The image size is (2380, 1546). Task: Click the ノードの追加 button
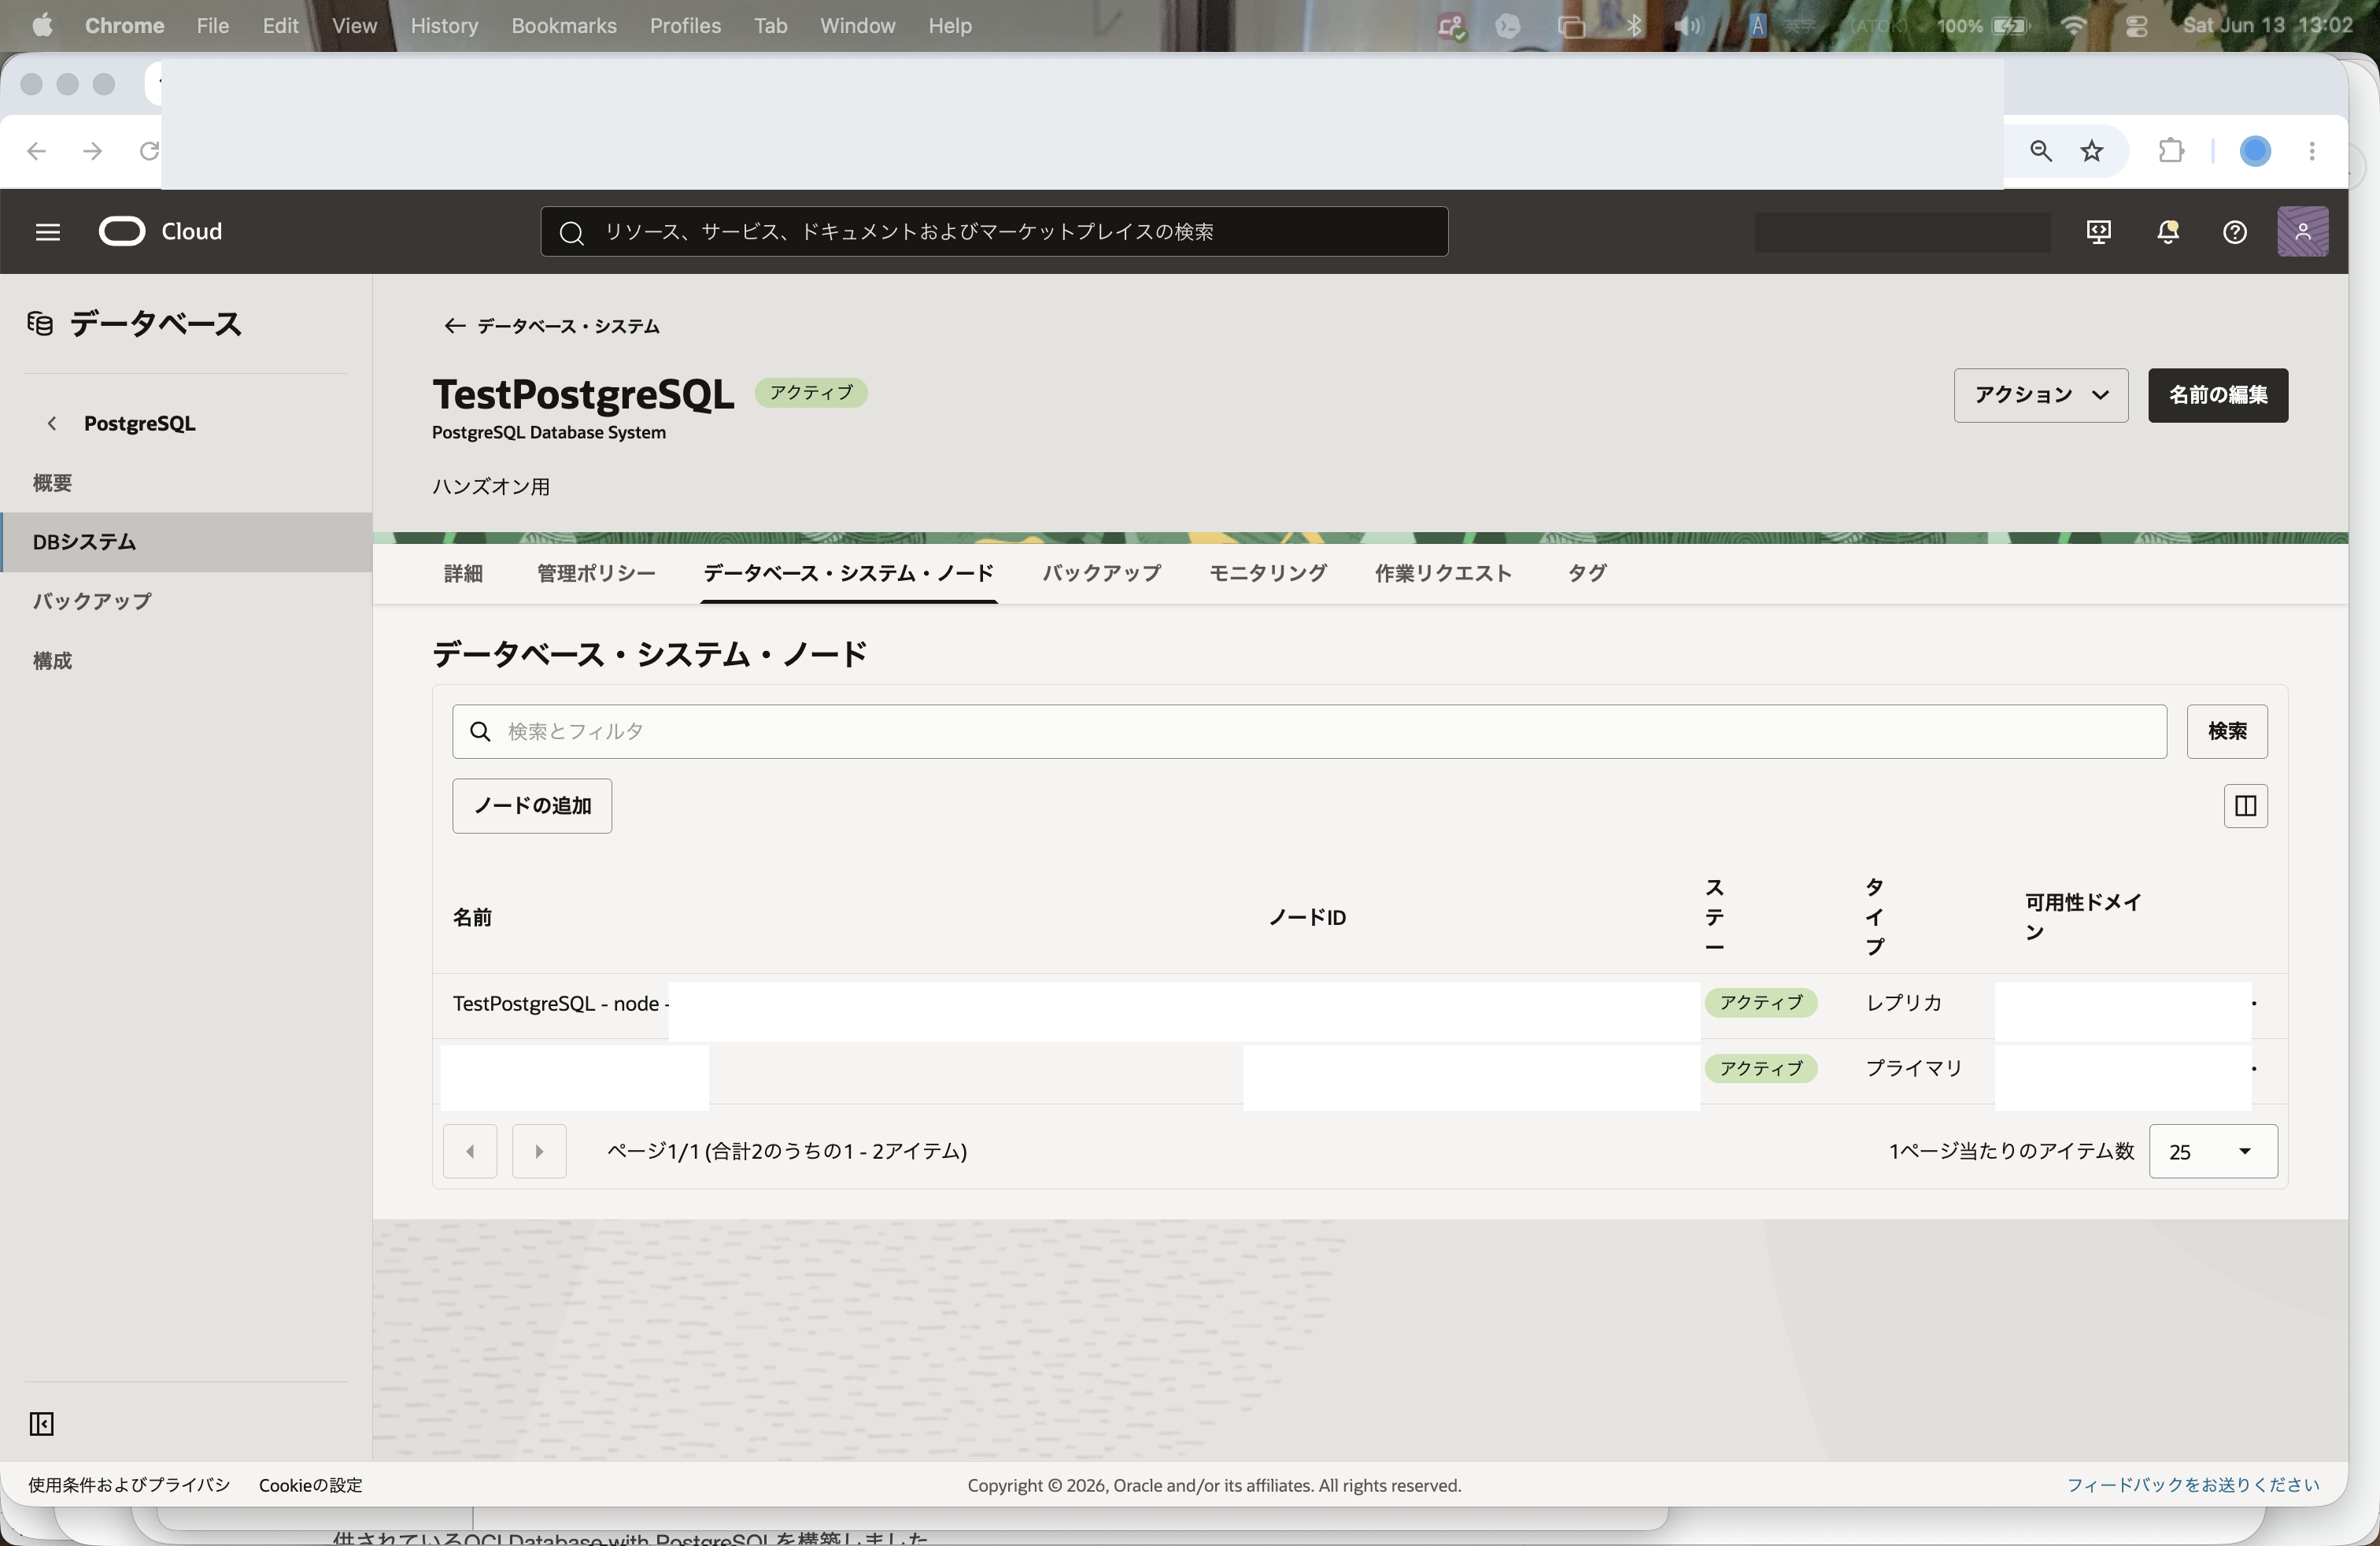pos(532,805)
